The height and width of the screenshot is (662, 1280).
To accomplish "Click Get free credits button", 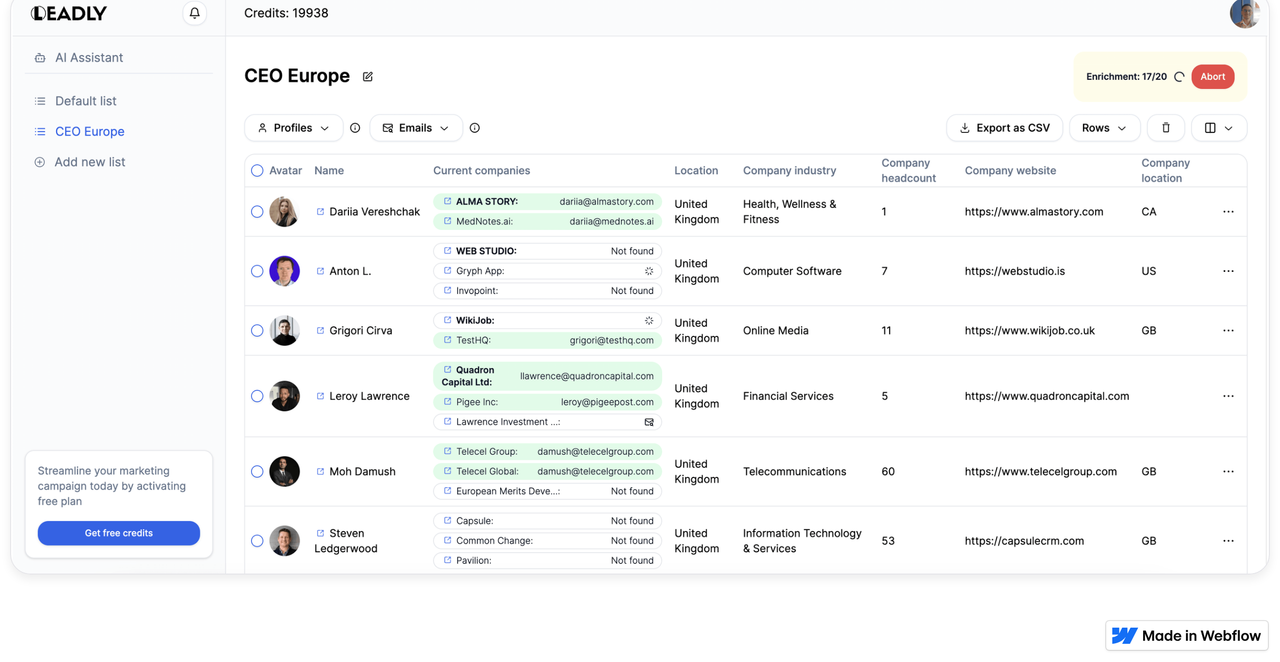I will click(x=119, y=533).
